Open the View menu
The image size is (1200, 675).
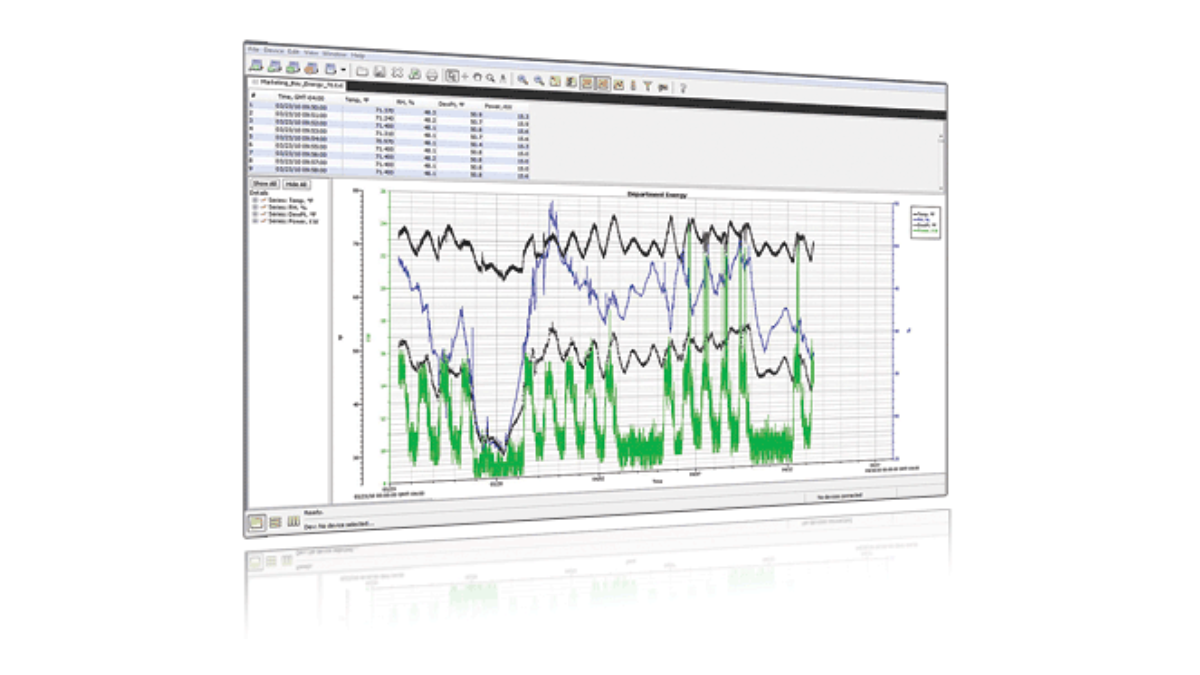(311, 52)
